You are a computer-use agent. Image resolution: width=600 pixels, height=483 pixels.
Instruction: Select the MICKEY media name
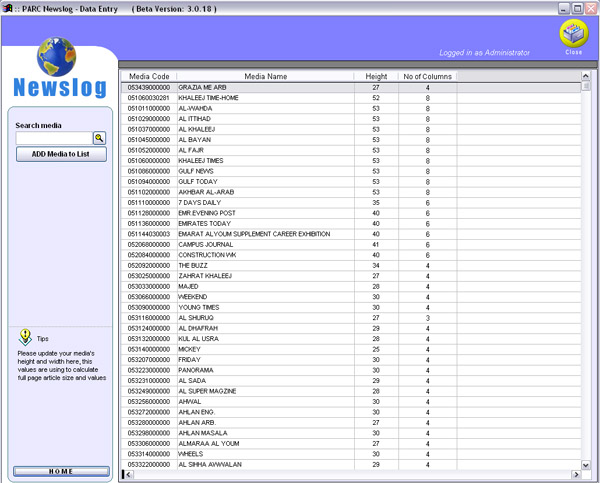tap(189, 349)
